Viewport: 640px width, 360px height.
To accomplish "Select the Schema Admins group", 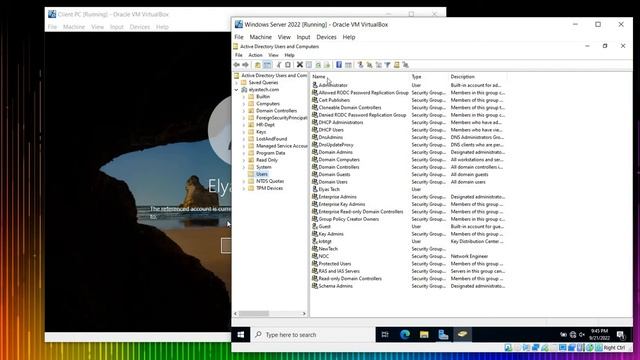I will coord(335,286).
